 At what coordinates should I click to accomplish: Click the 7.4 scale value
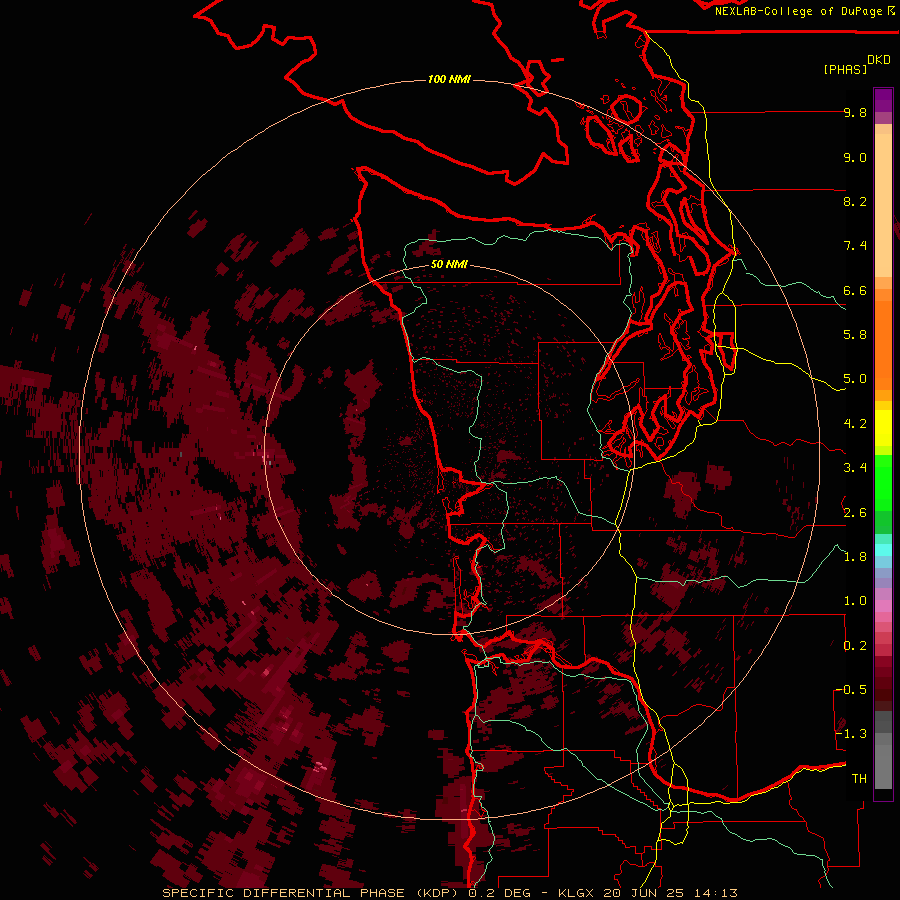tap(855, 246)
